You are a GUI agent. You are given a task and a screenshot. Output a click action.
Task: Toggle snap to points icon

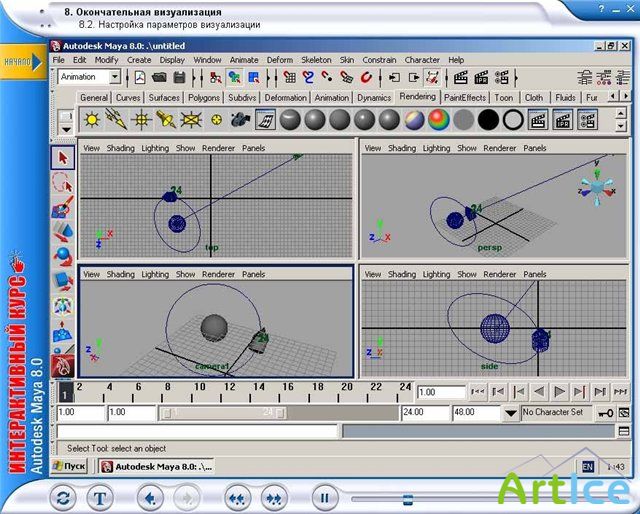(x=327, y=77)
